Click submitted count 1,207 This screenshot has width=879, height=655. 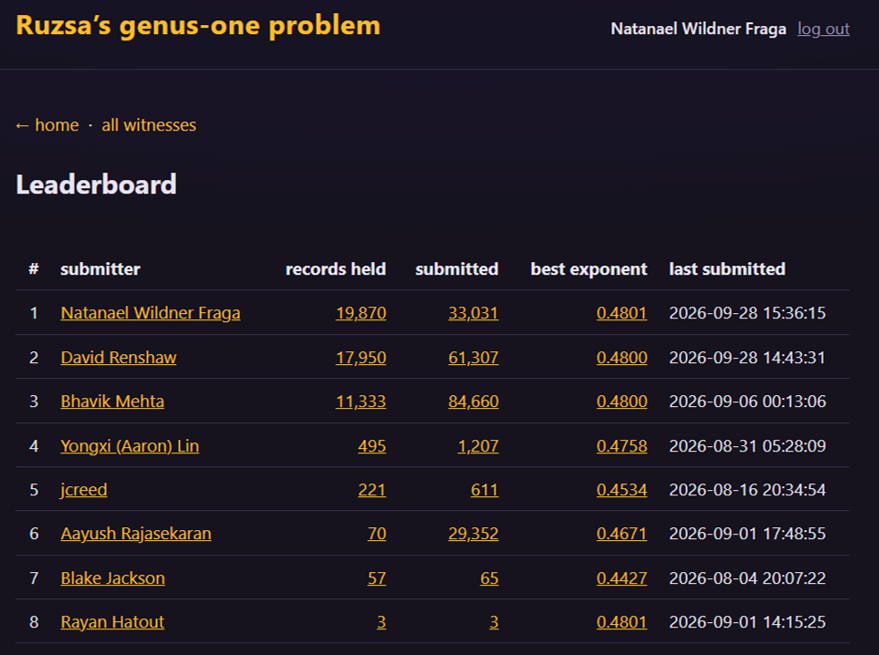pos(478,446)
